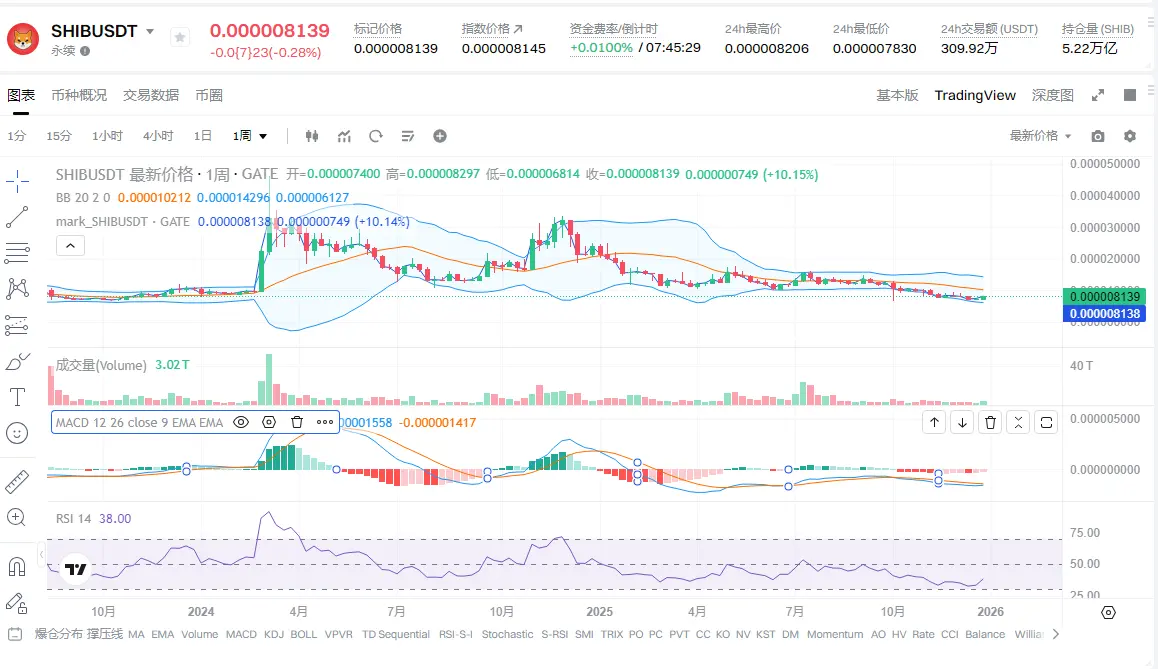Move the MACD pane down
The image size is (1158, 669).
(962, 422)
